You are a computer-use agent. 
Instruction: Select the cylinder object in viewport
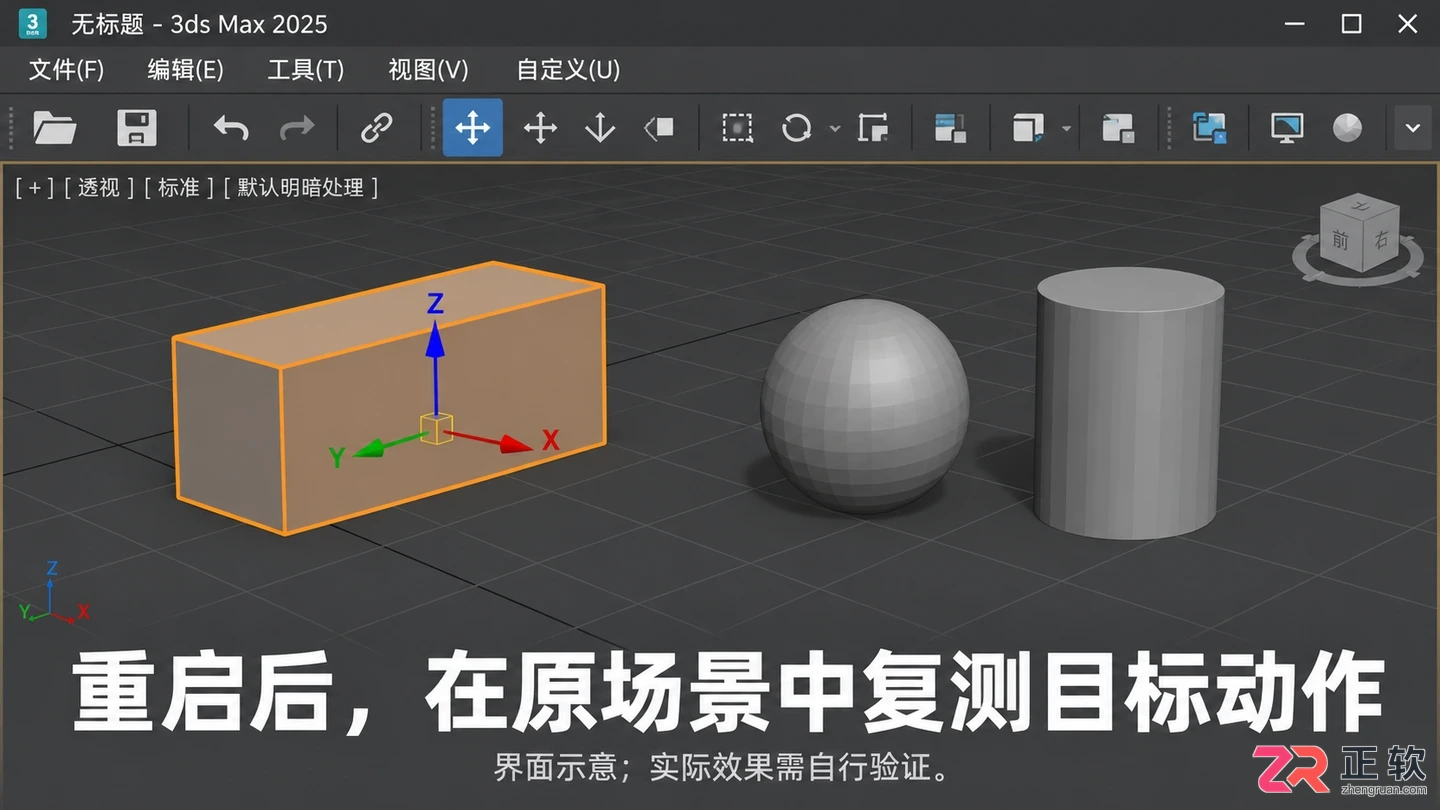coord(1130,402)
